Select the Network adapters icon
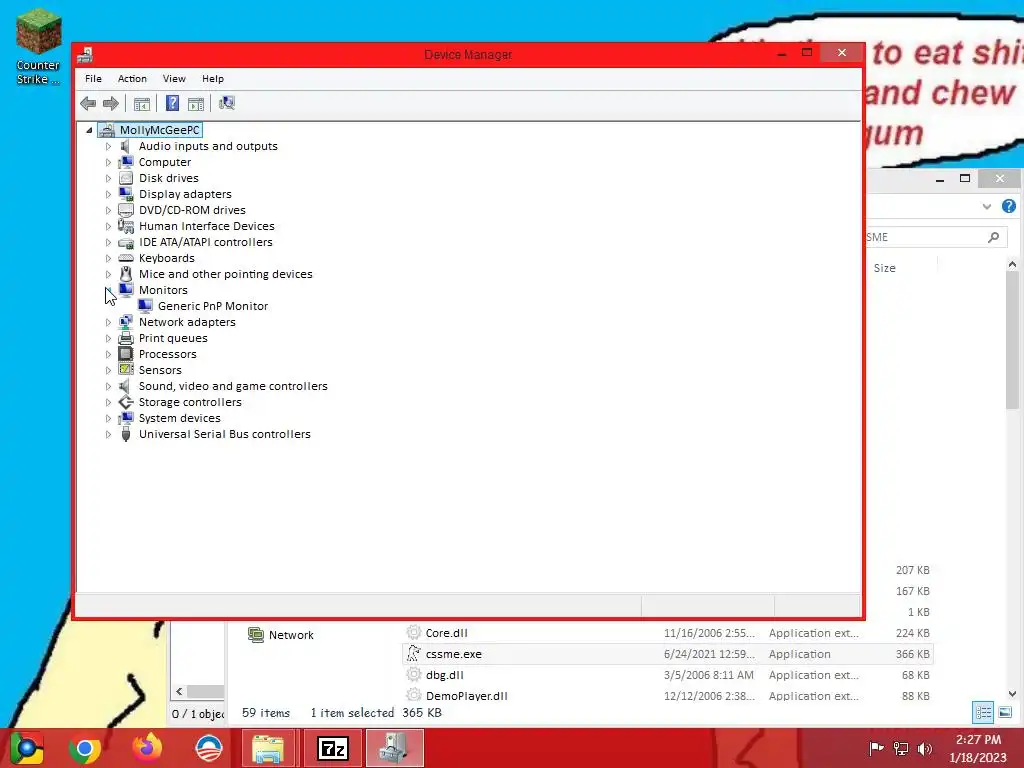The height and width of the screenshot is (768, 1024). point(126,322)
